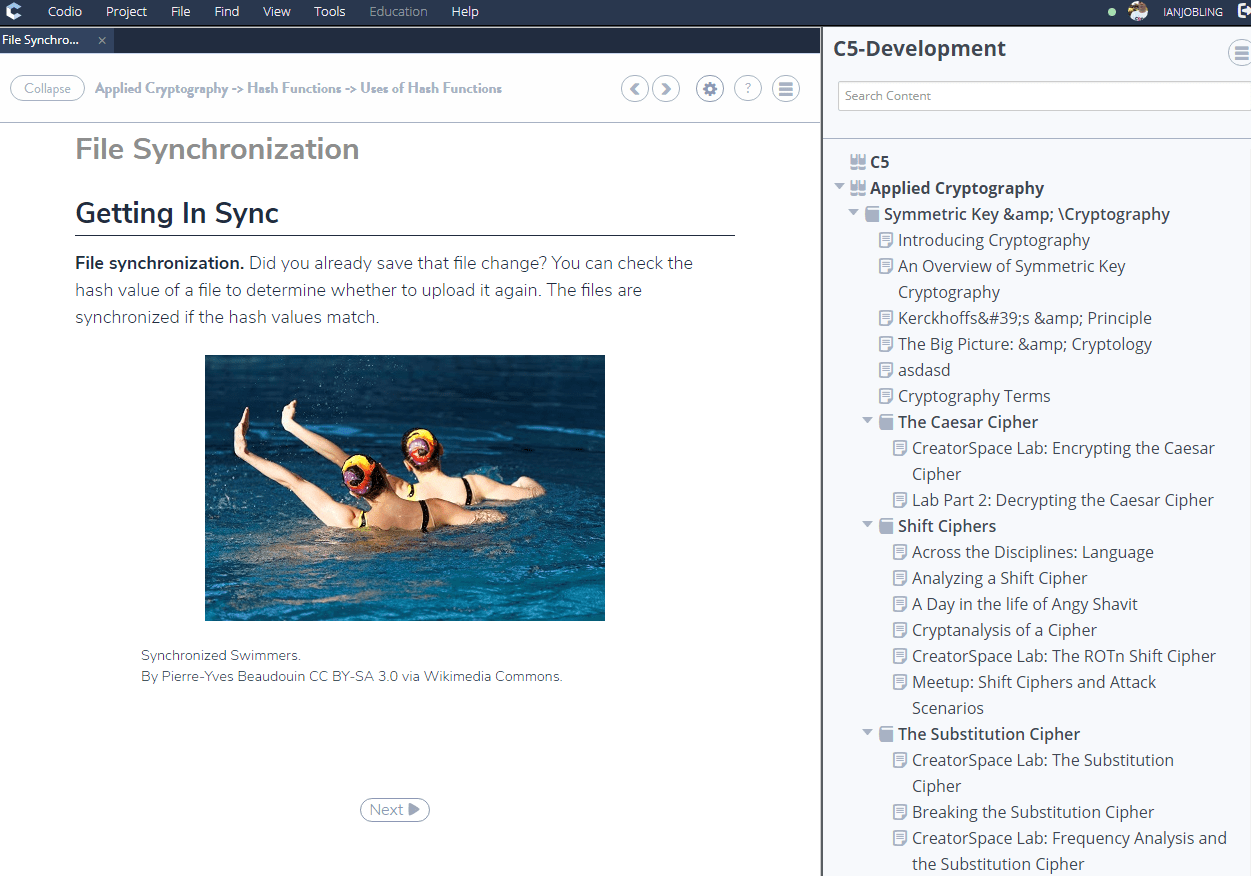Collapse the Shift Ciphers section
The image size is (1251, 876).
(868, 524)
